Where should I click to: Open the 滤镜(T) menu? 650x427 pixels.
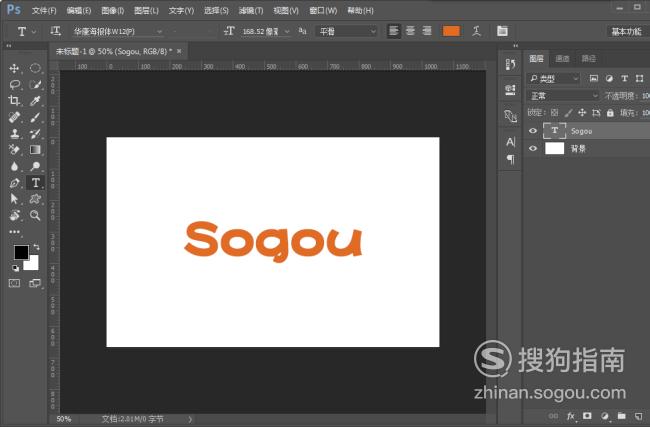coord(251,11)
